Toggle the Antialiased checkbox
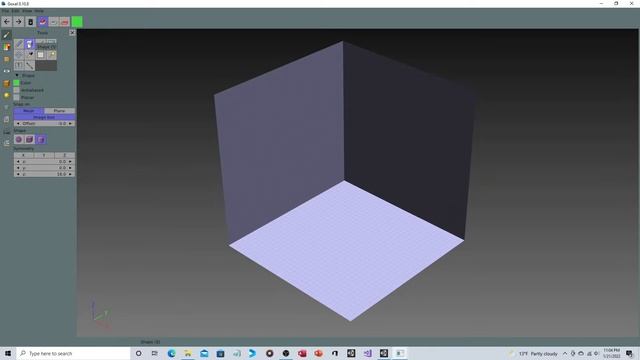The width and height of the screenshot is (640, 360). (x=16, y=90)
